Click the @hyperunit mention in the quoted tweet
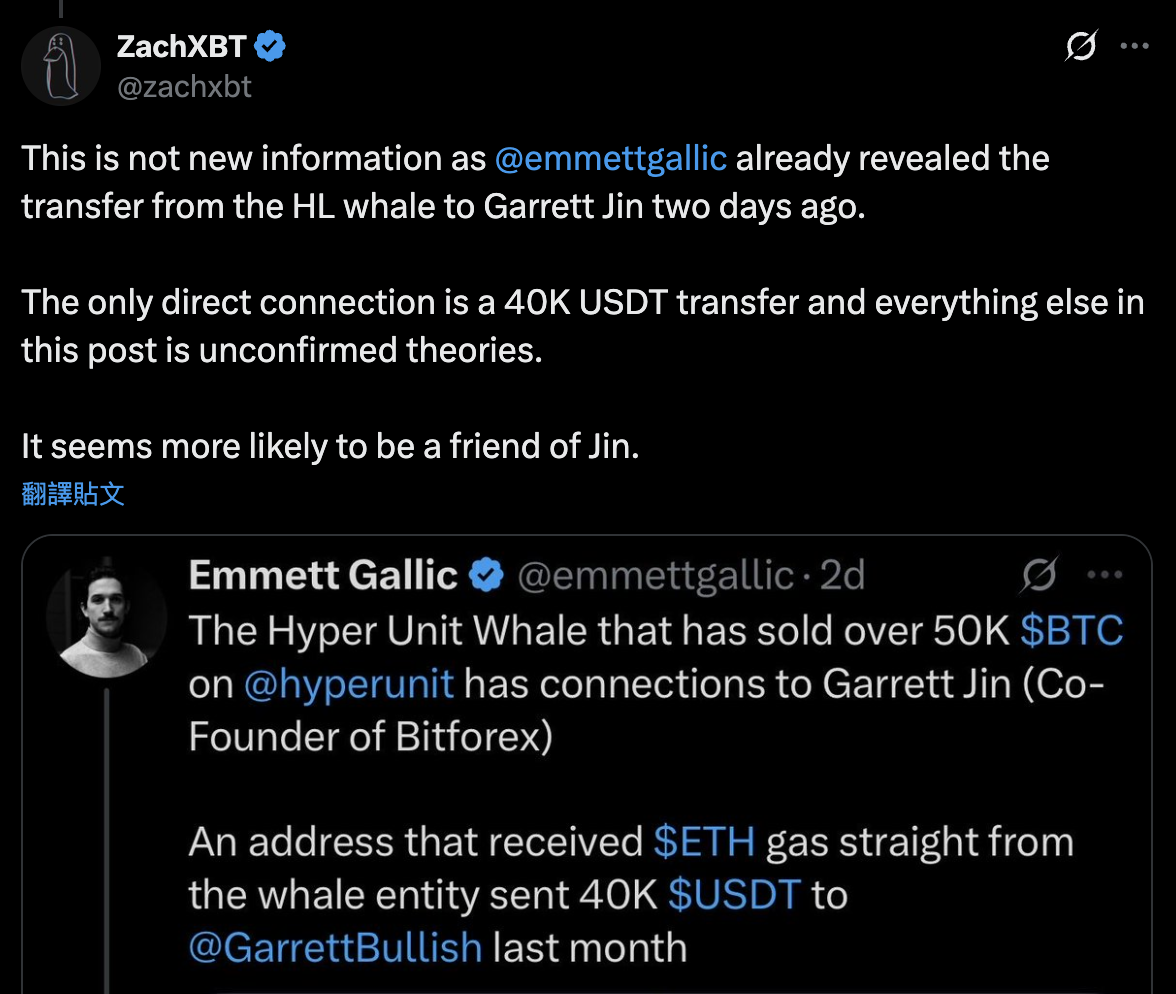 pyautogui.click(x=350, y=684)
